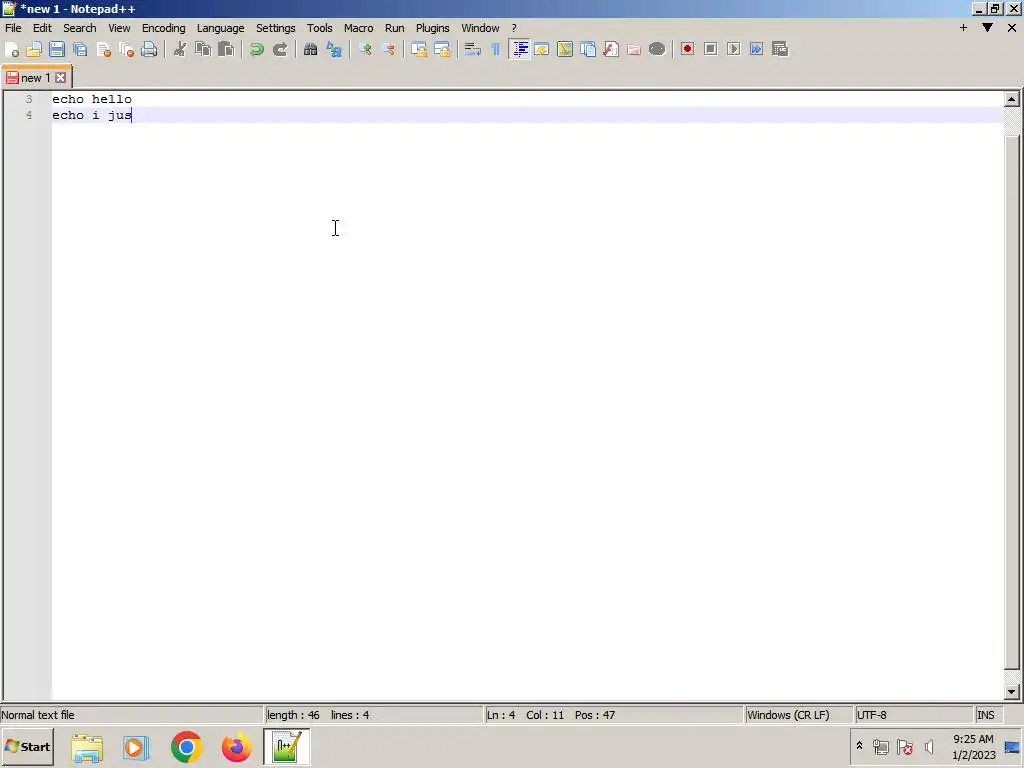Open the Search menu
1024x768 pixels.
tap(80, 28)
